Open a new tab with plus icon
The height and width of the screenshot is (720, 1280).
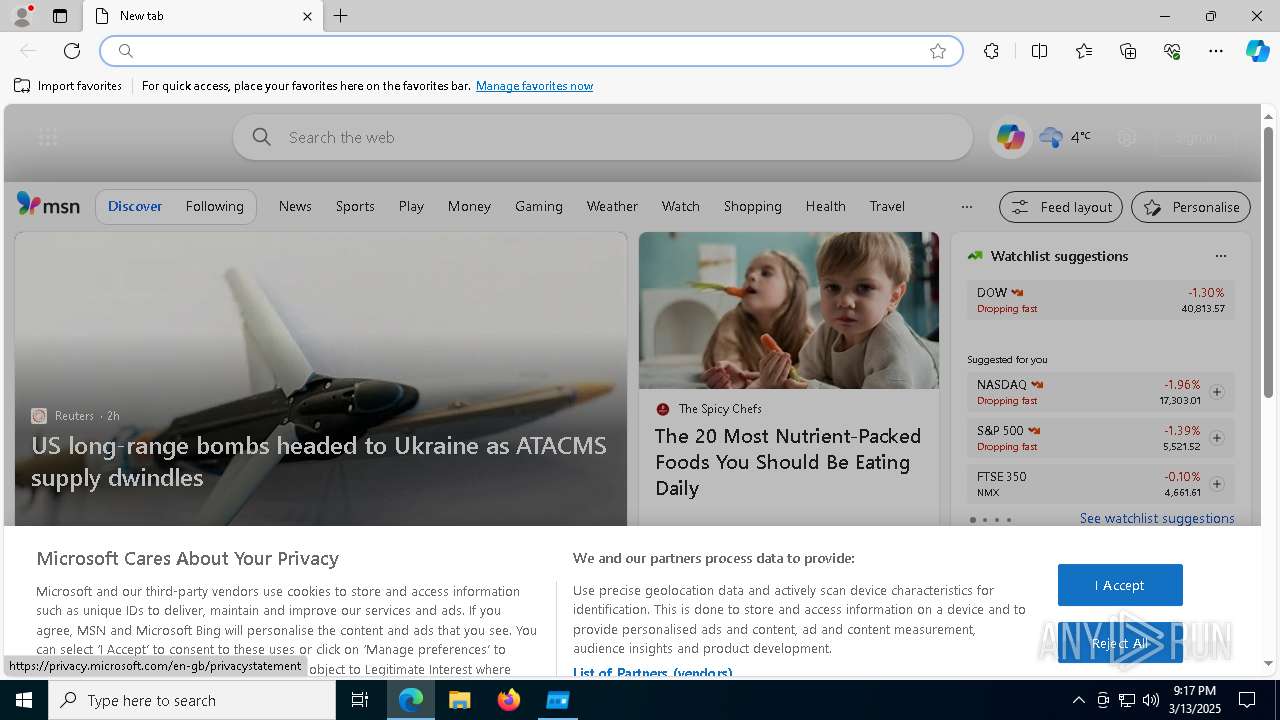click(340, 16)
